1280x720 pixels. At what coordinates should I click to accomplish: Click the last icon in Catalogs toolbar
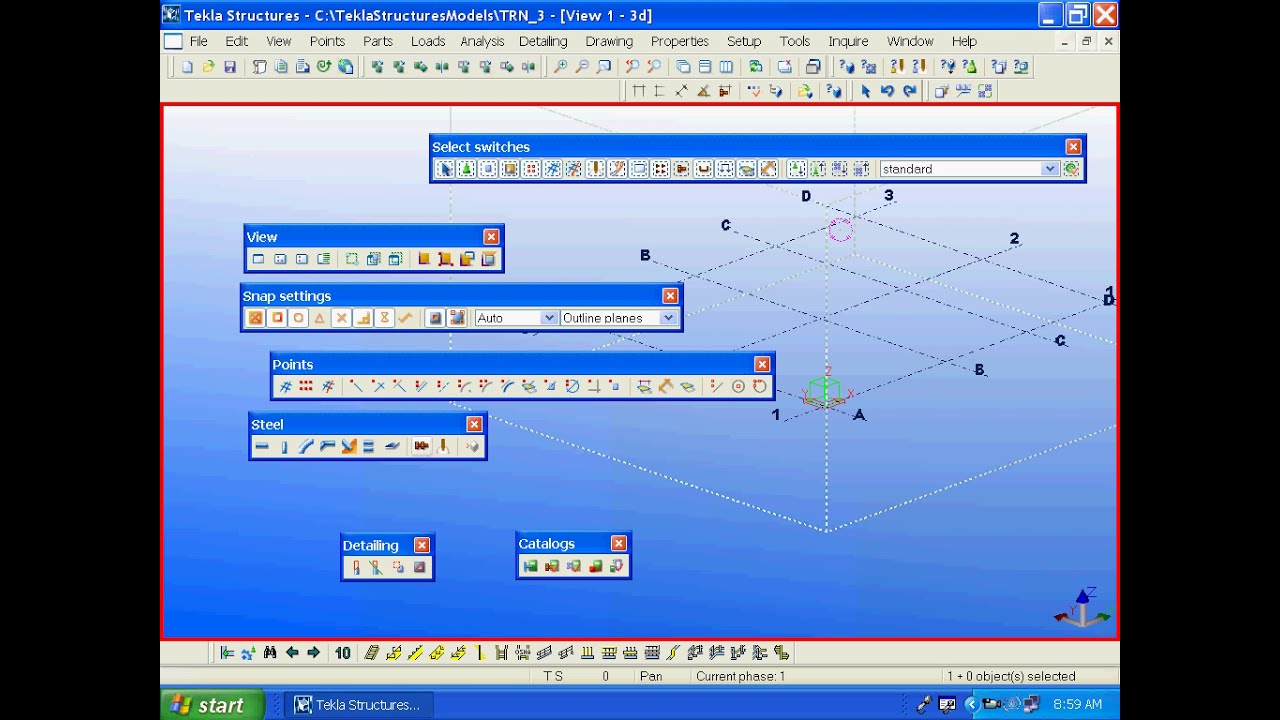616,567
